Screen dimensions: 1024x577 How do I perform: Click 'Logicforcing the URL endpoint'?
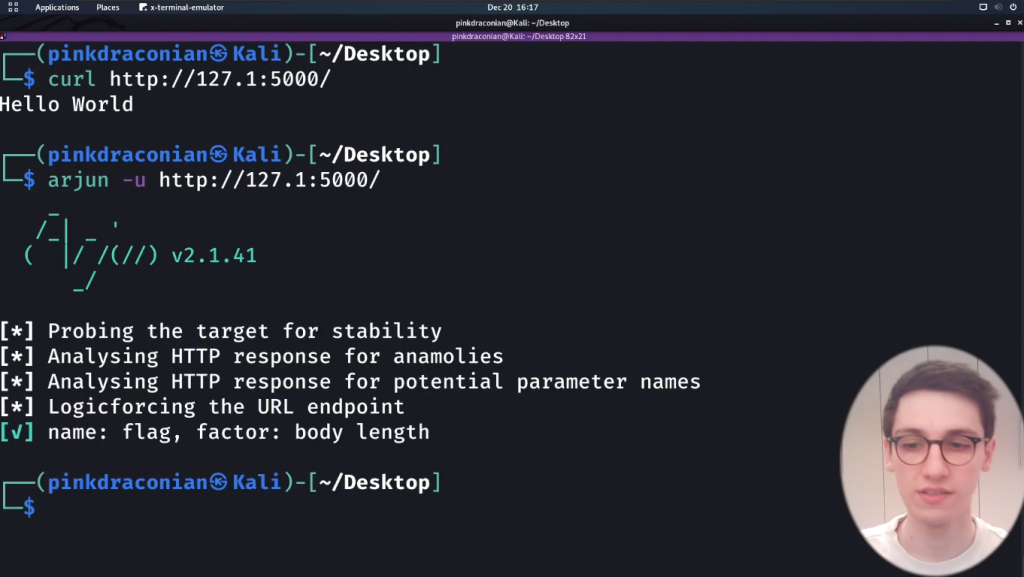(226, 407)
